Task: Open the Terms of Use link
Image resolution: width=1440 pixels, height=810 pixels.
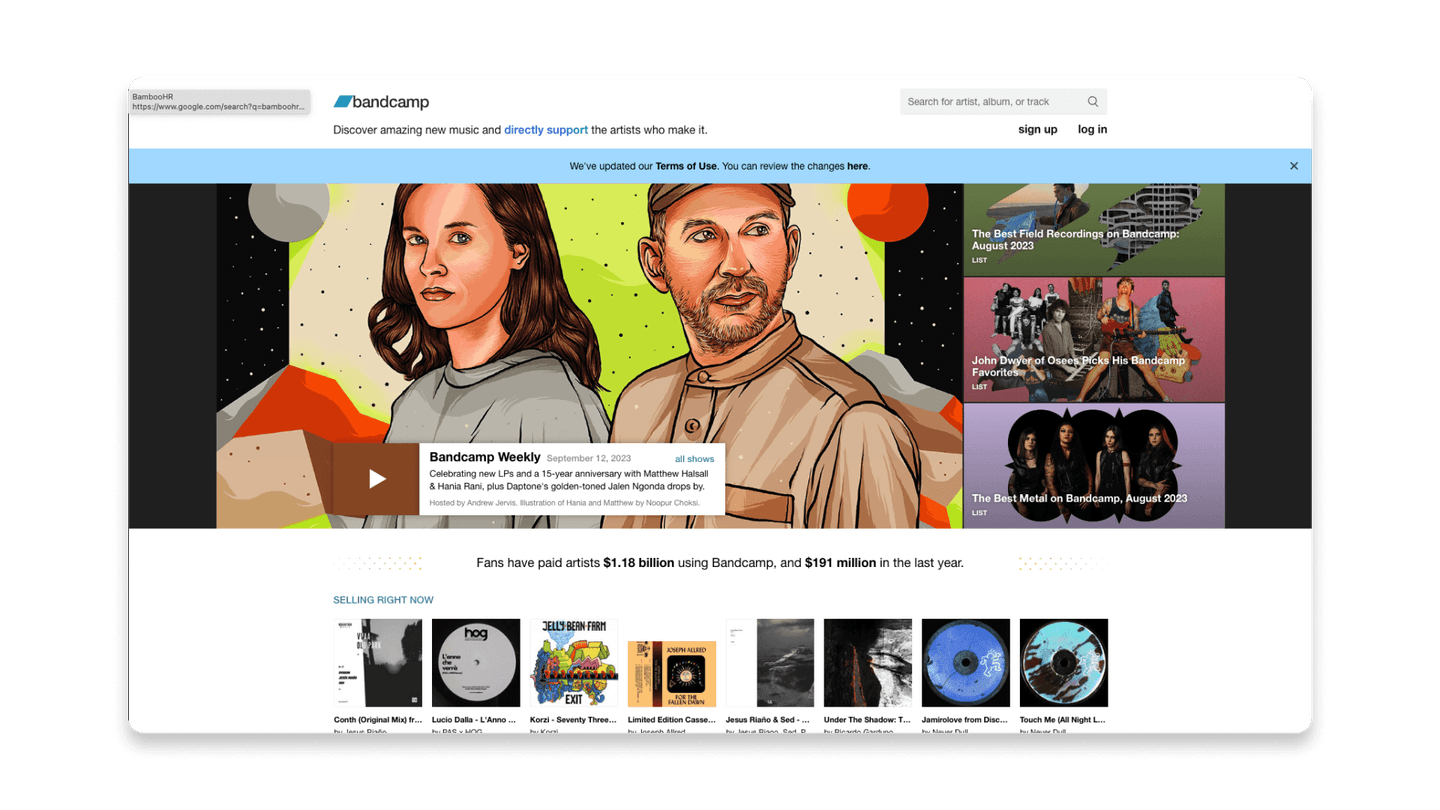Action: pos(686,166)
